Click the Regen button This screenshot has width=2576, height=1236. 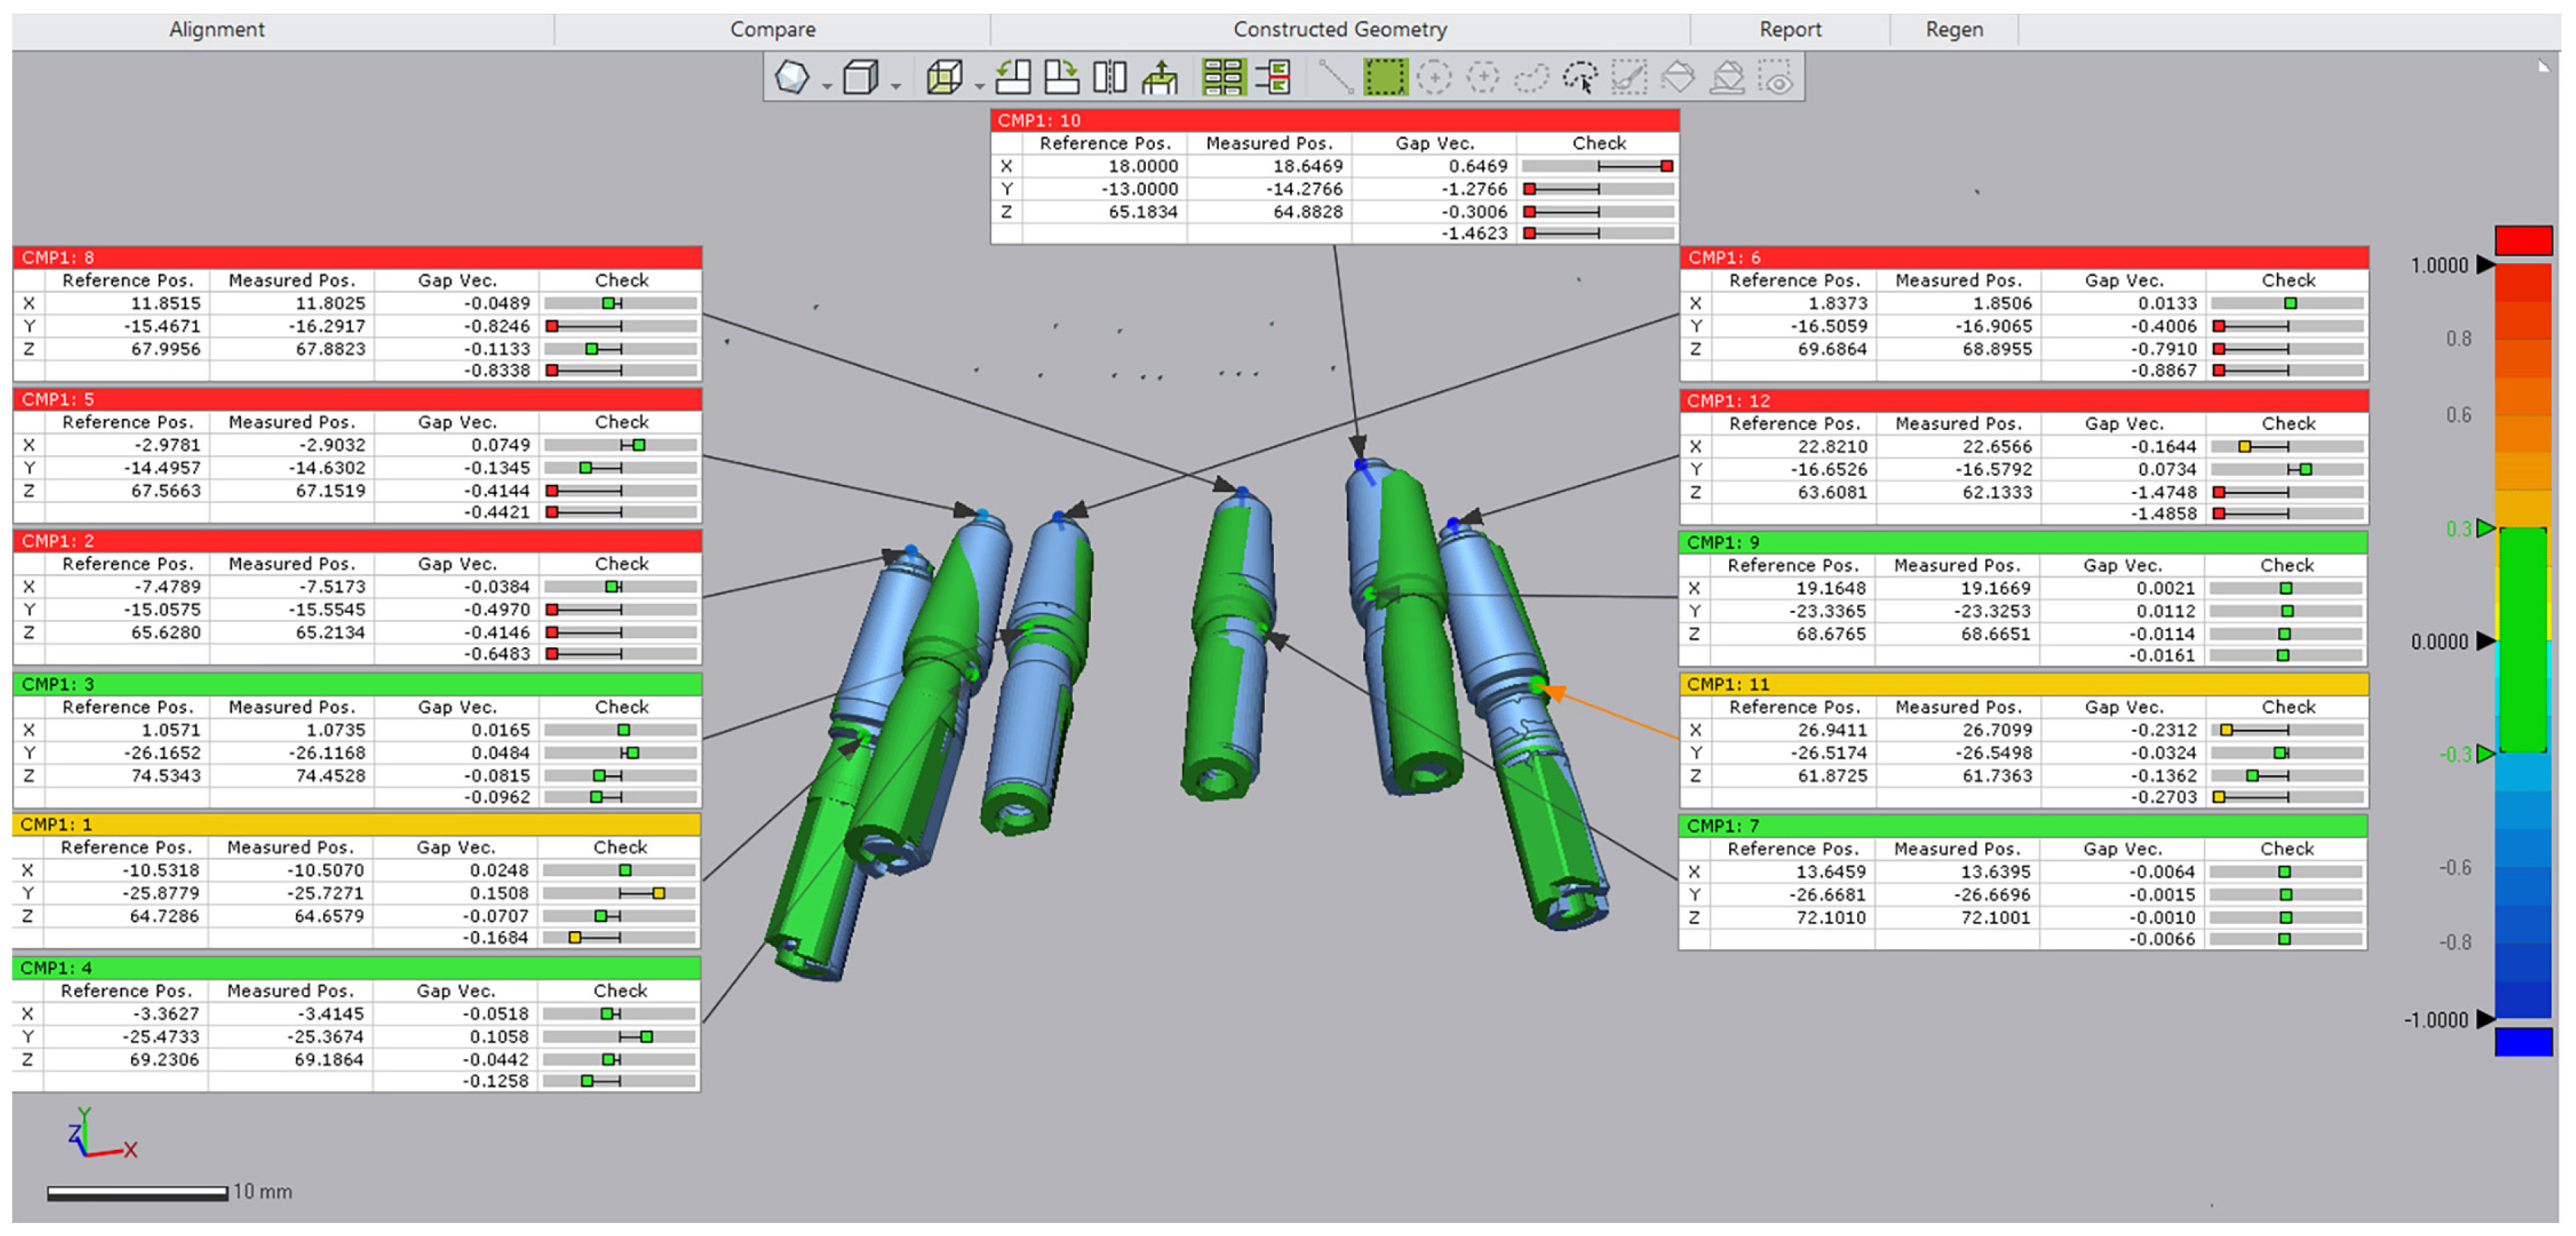tap(1953, 29)
